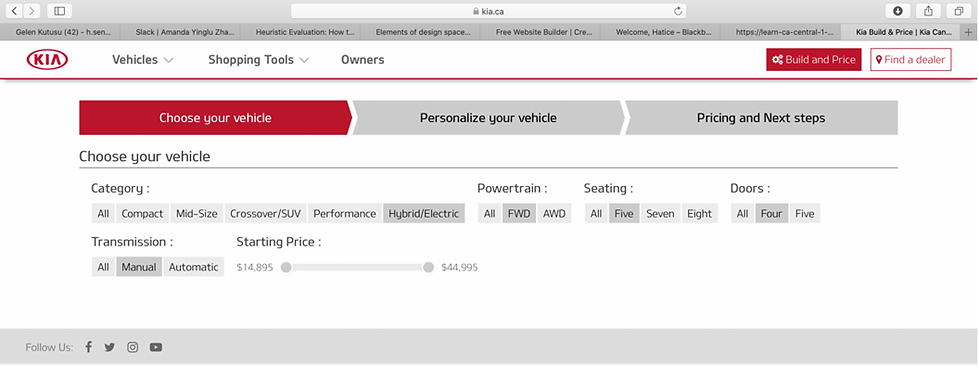
Task: Click the Follow Us label
Action: pos(49,347)
